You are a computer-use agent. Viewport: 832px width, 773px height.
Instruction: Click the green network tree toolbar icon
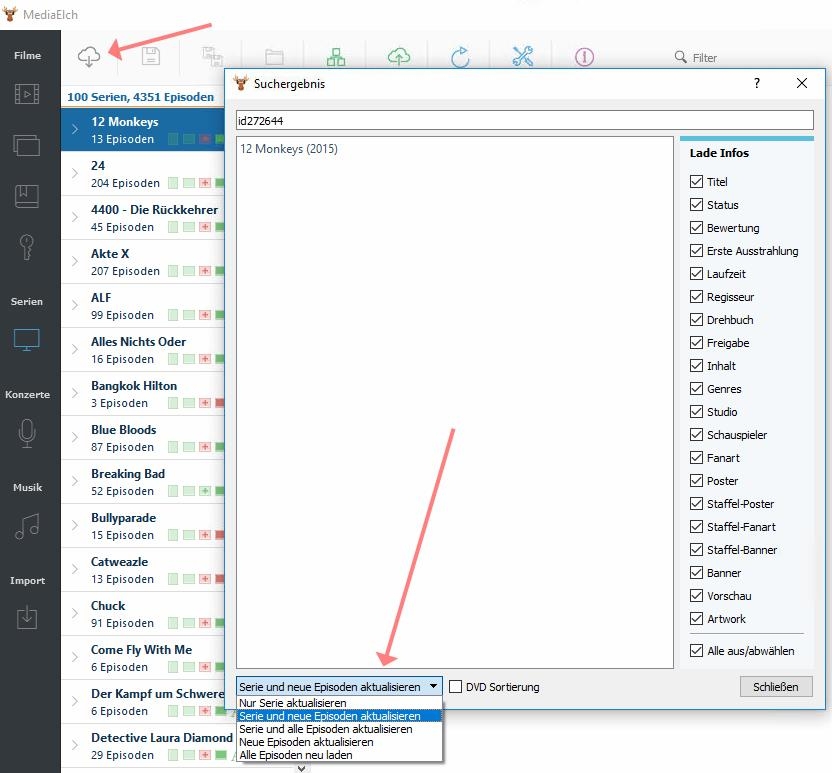coord(336,57)
